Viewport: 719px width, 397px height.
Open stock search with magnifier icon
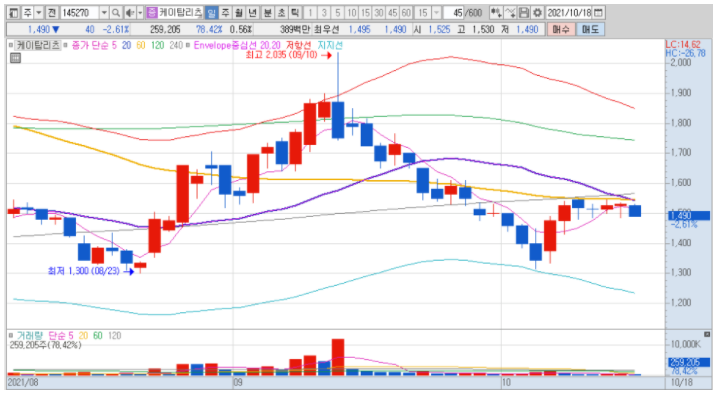click(116, 13)
